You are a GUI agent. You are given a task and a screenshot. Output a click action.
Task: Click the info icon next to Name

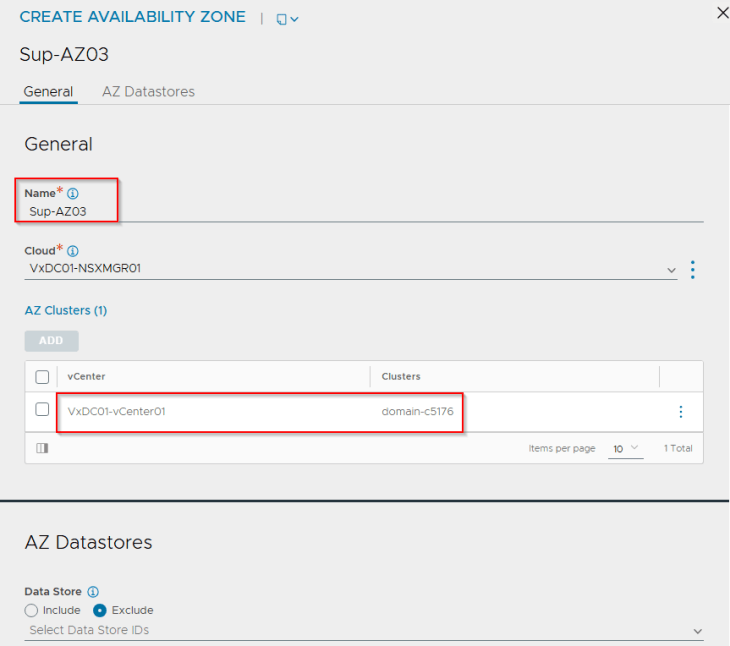[x=73, y=193]
